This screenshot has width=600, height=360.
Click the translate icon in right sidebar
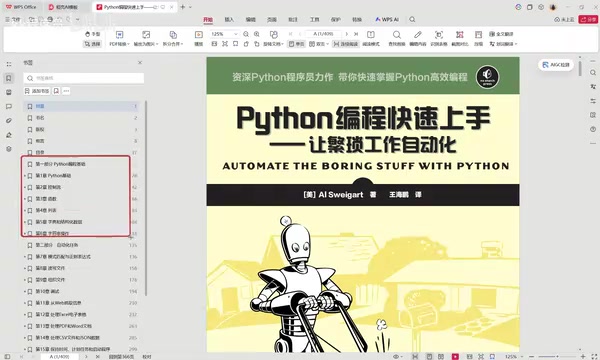593,87
